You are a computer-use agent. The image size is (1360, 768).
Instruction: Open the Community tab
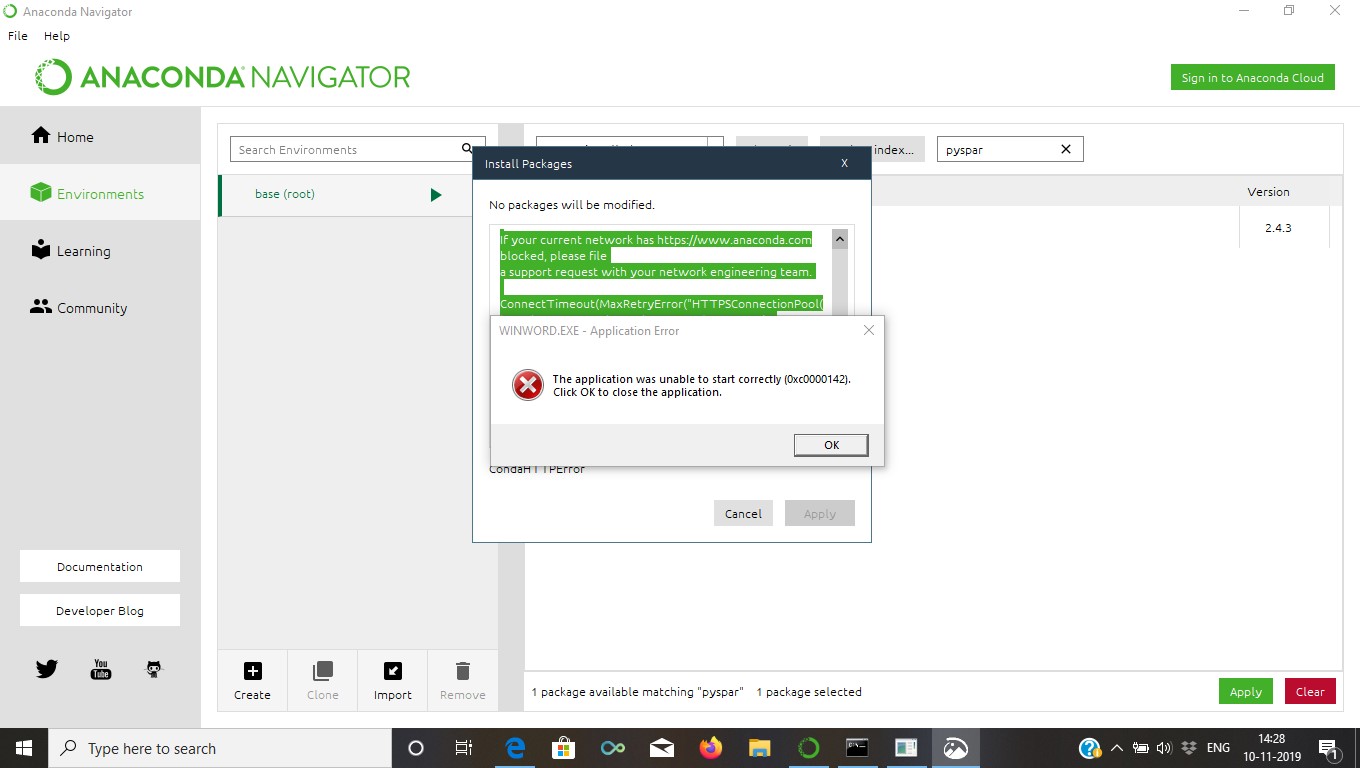click(x=100, y=308)
